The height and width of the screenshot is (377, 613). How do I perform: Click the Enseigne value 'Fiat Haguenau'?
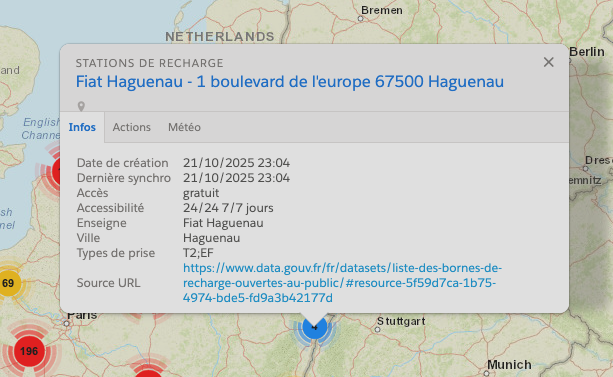click(223, 223)
